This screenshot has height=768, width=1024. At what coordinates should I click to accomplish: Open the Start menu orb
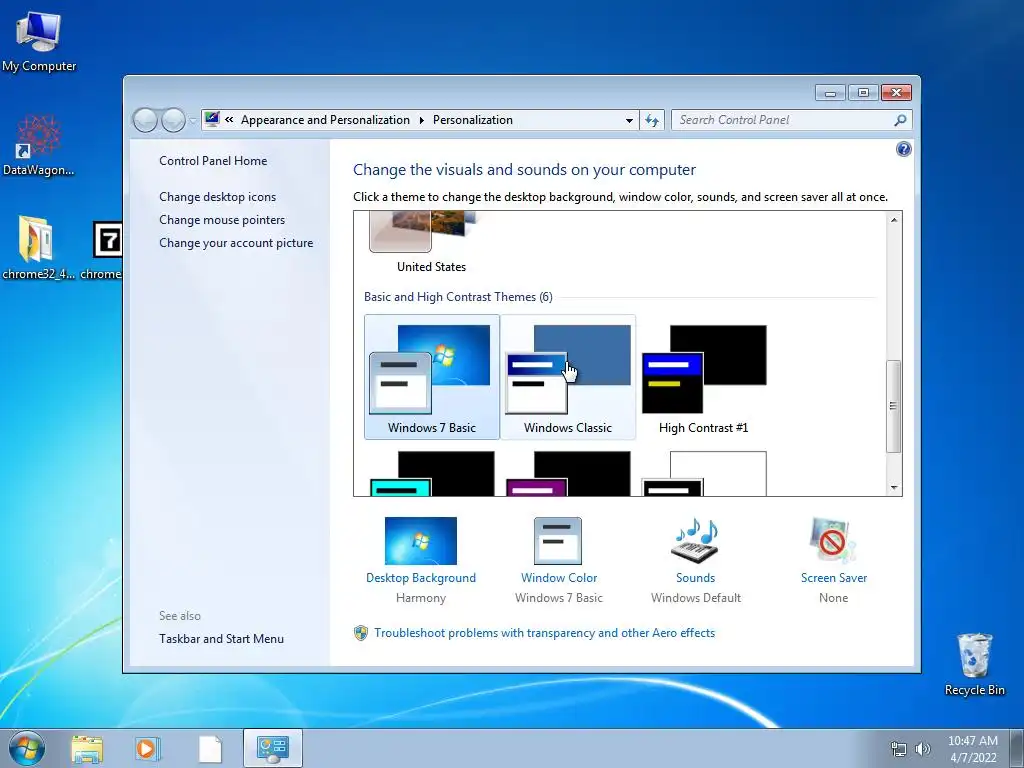pyautogui.click(x=27, y=748)
